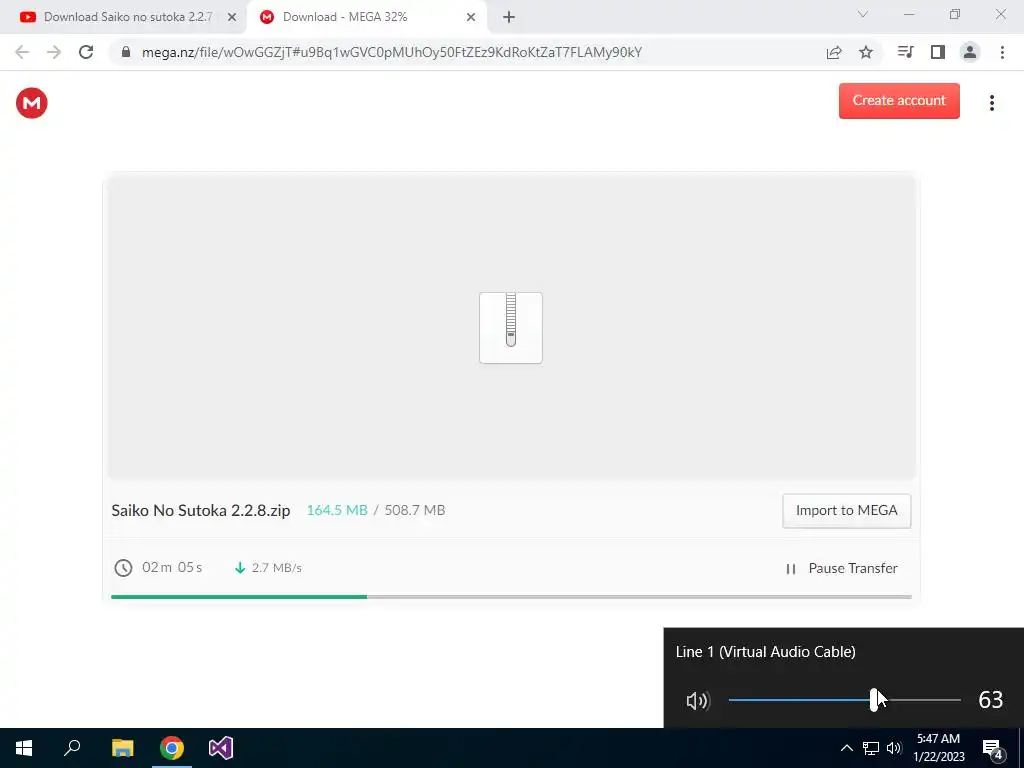Screen dimensions: 1024x768
Task: Open the Chrome profile icon
Action: click(970, 52)
